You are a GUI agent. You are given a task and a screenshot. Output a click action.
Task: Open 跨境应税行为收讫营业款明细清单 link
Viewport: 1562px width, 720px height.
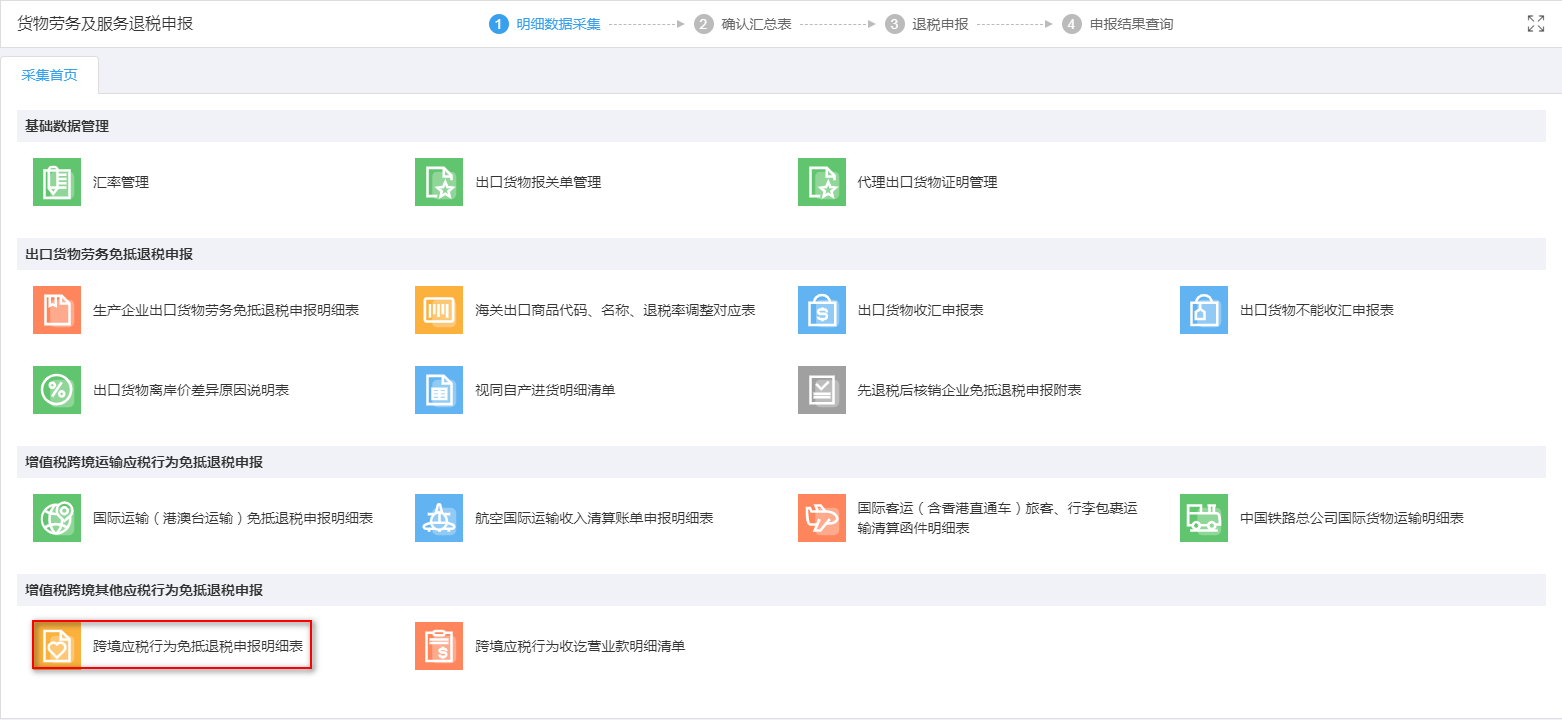pos(580,646)
